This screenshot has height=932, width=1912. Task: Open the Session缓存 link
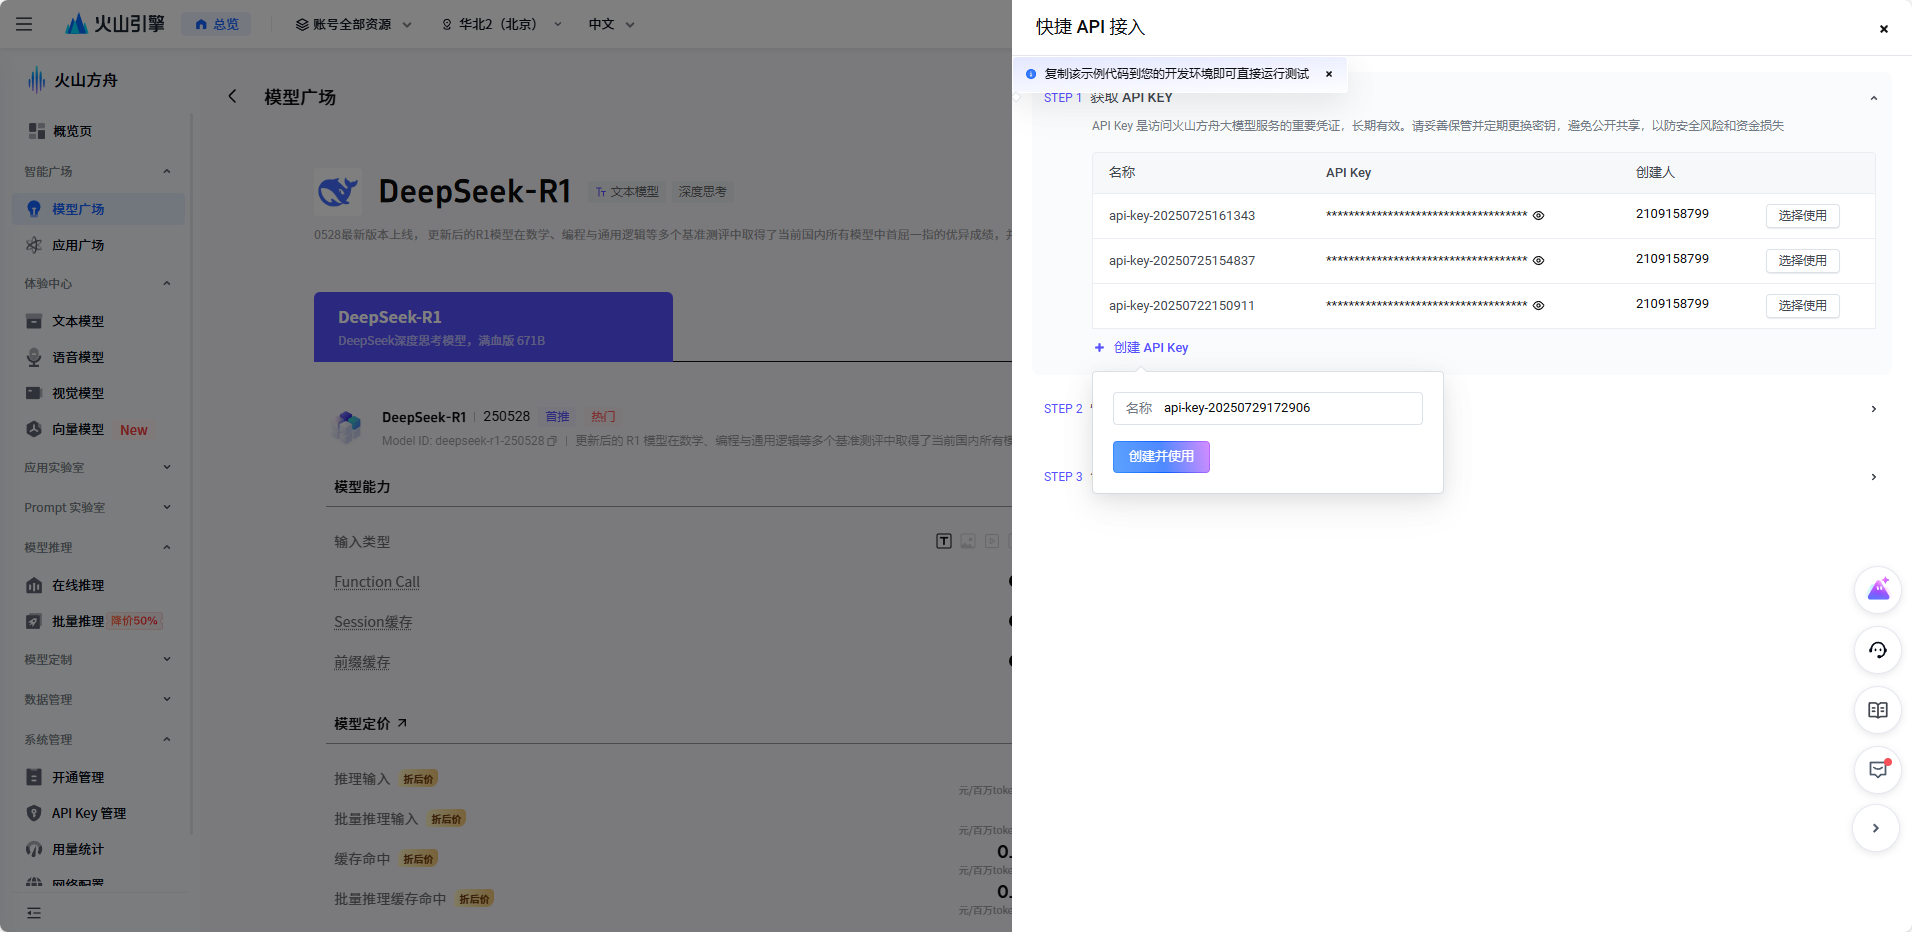(x=373, y=622)
